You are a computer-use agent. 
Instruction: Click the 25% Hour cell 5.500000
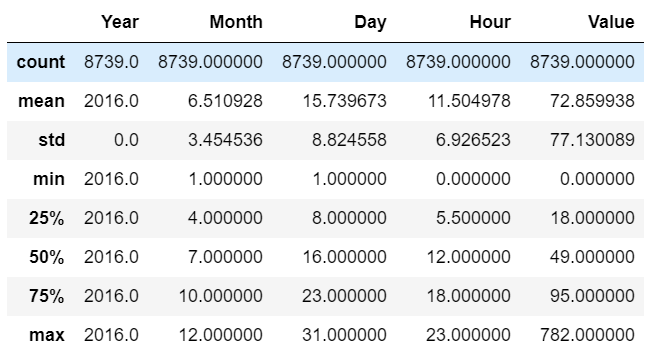(x=474, y=218)
